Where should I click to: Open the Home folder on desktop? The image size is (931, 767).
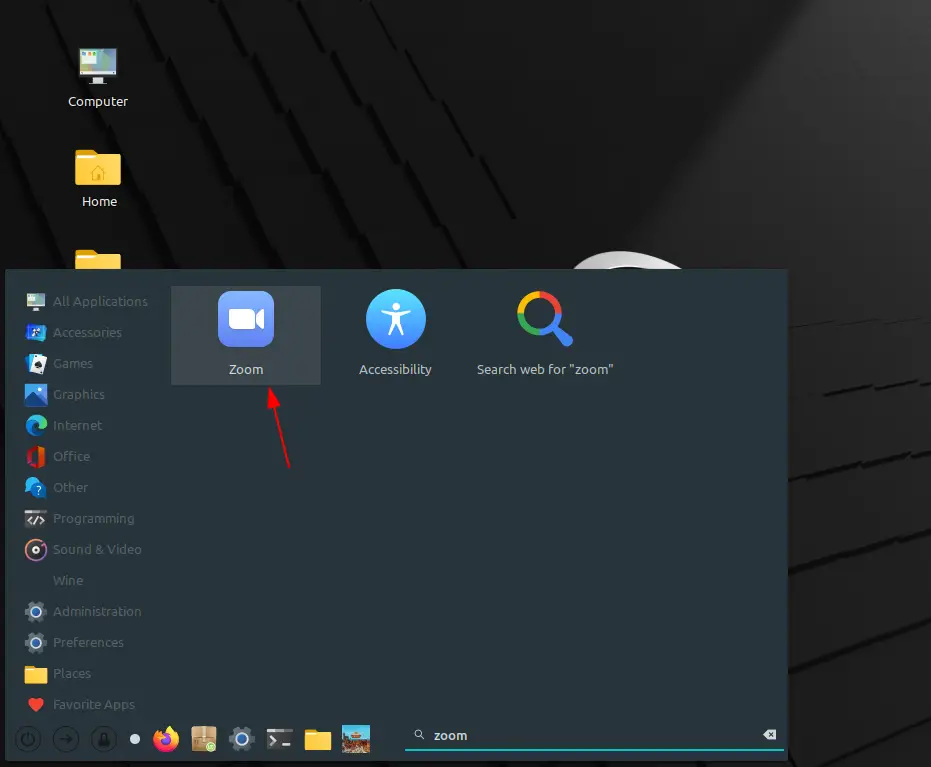click(x=98, y=179)
